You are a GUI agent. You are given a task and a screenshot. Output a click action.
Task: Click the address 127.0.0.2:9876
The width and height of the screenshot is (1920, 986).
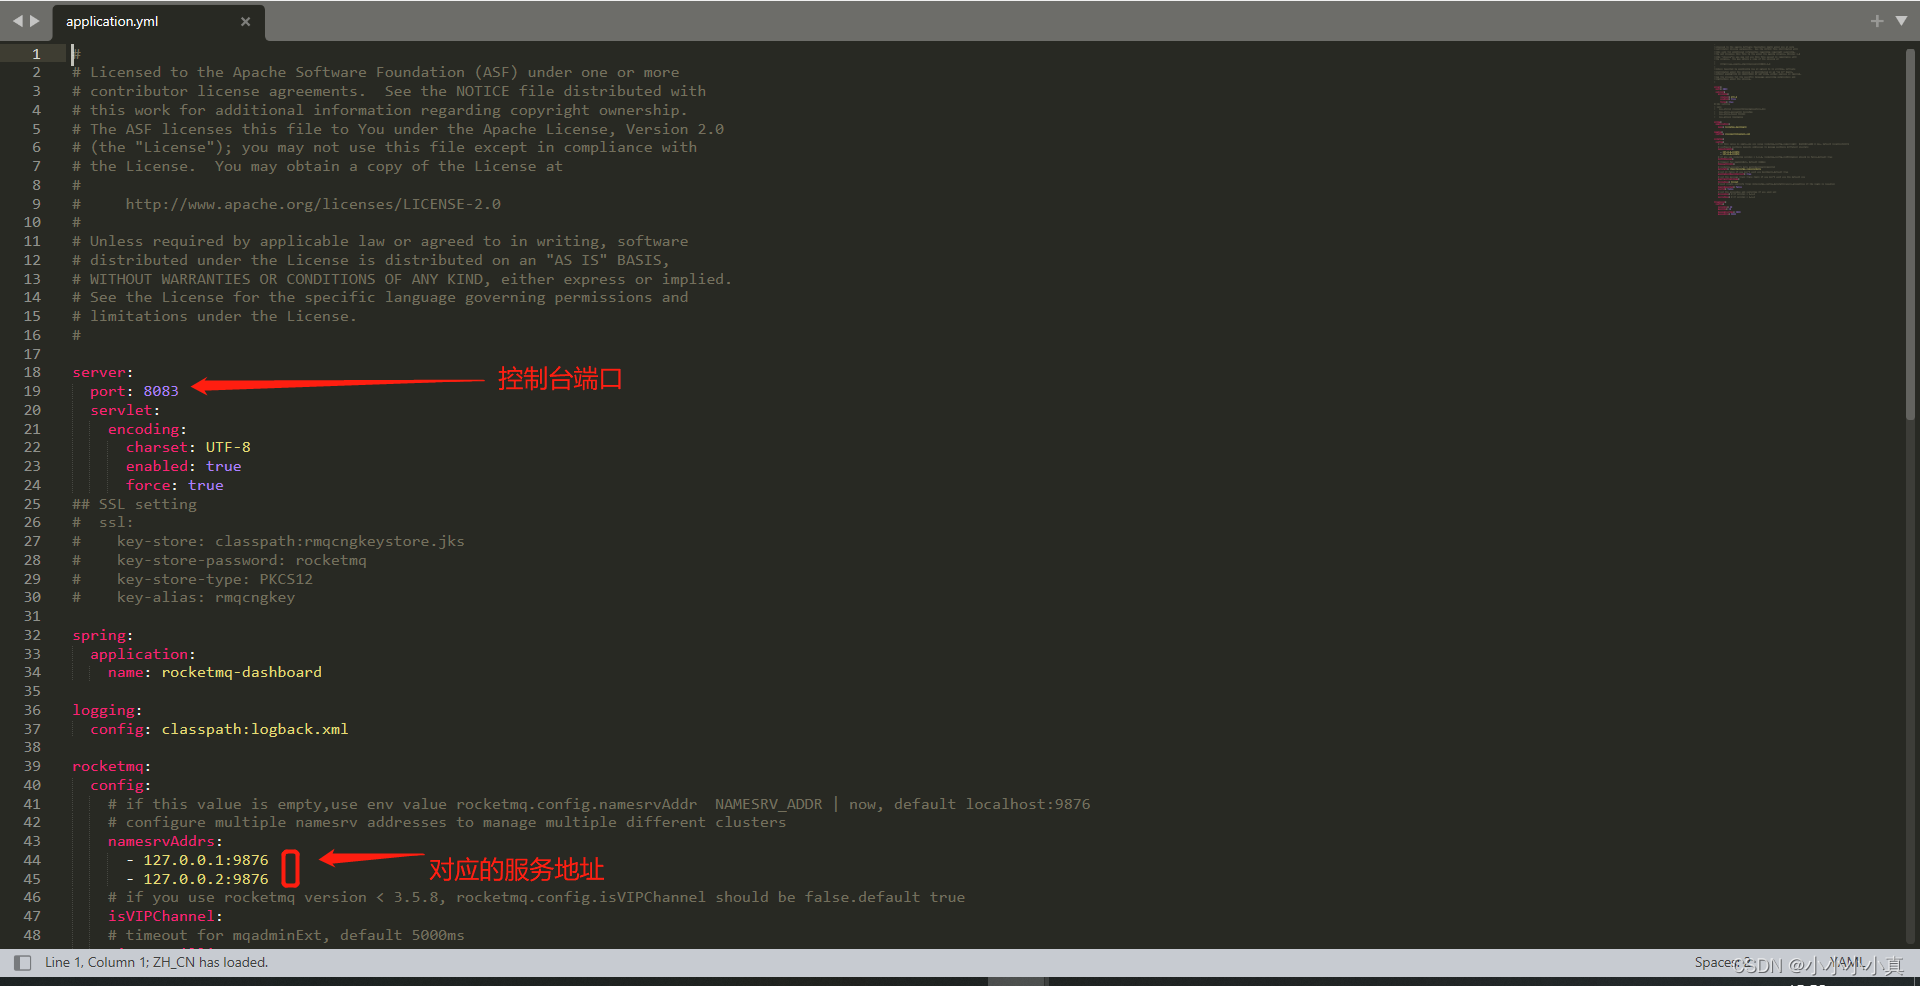[x=206, y=879]
